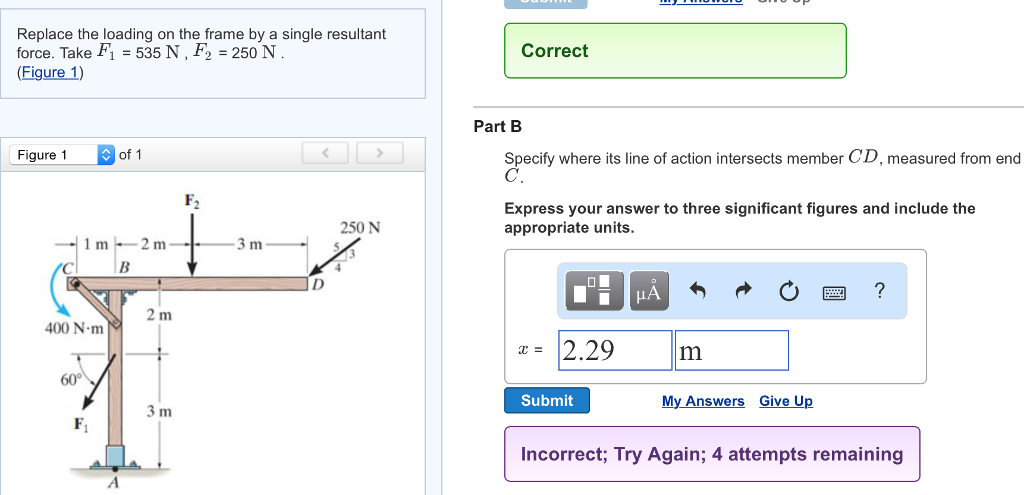This screenshot has height=495, width=1024.
Task: Click the Part B heading
Action: [x=497, y=126]
